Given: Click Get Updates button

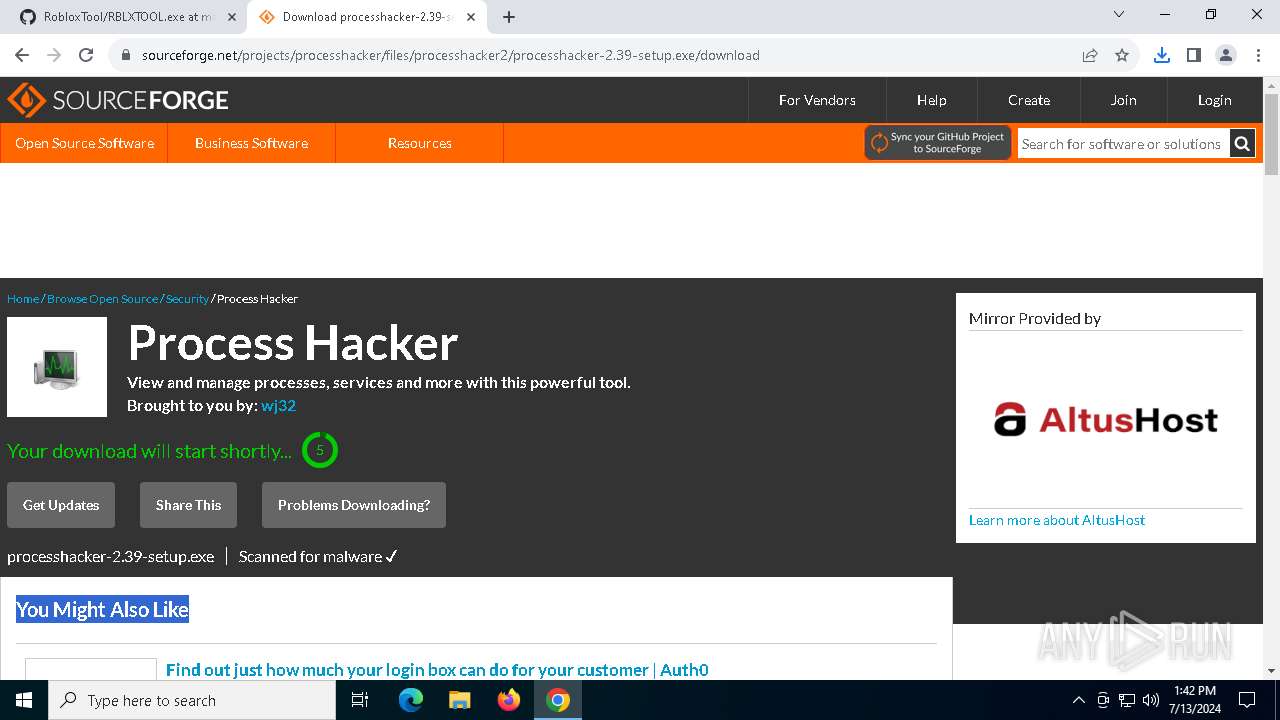Looking at the screenshot, I should click(61, 505).
